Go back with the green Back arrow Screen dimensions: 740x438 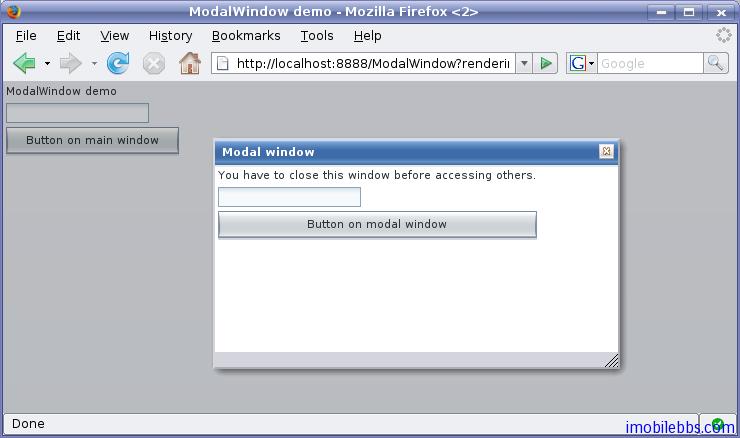(24, 63)
